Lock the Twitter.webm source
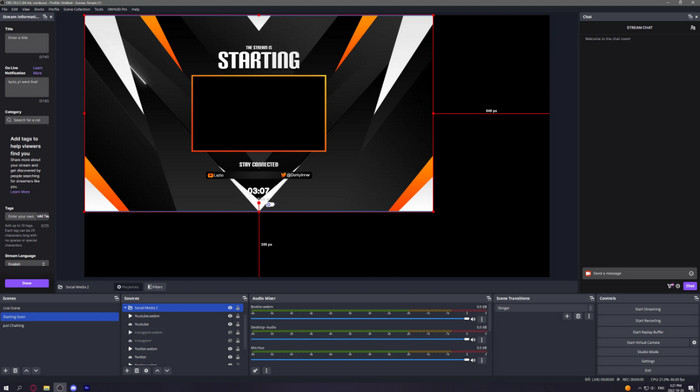 click(x=238, y=349)
